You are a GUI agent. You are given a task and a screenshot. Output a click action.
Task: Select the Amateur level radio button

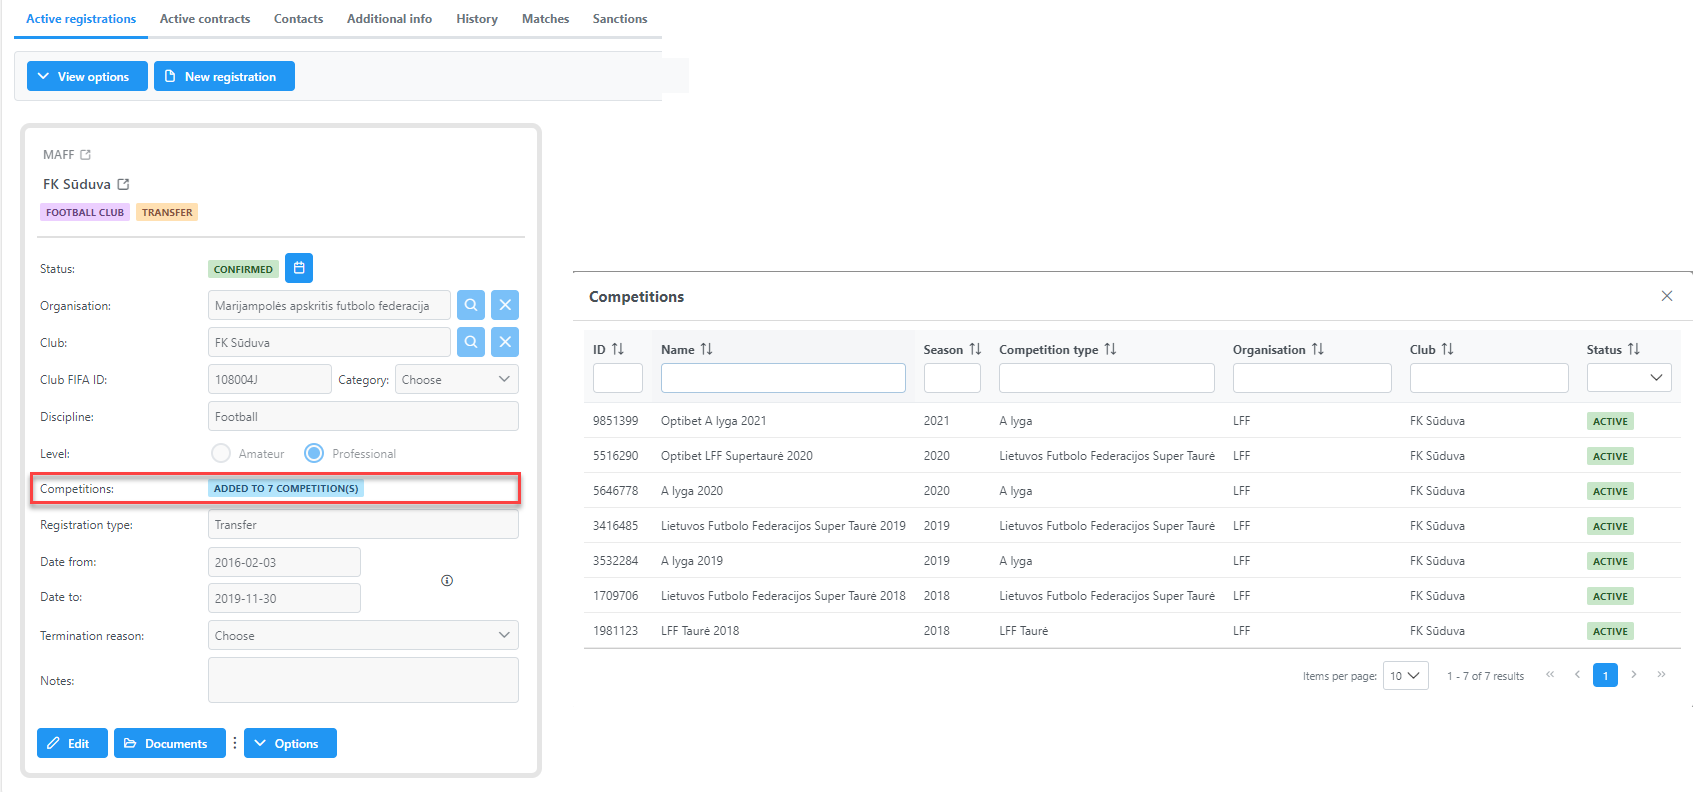coord(221,453)
